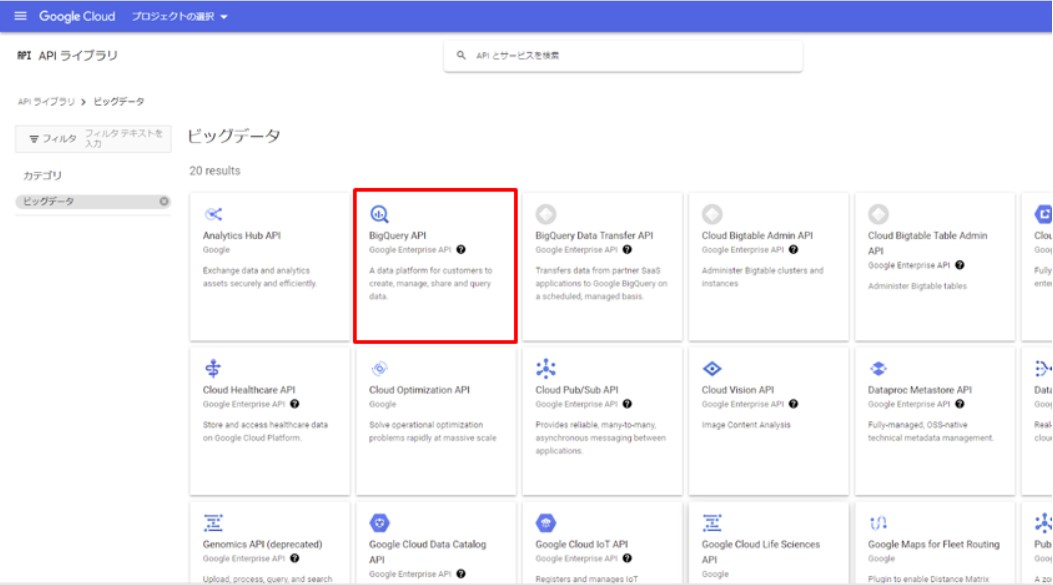The width and height of the screenshot is (1053, 585).
Task: Click the Google Cloud Life Sciences API icon
Action: tap(712, 523)
